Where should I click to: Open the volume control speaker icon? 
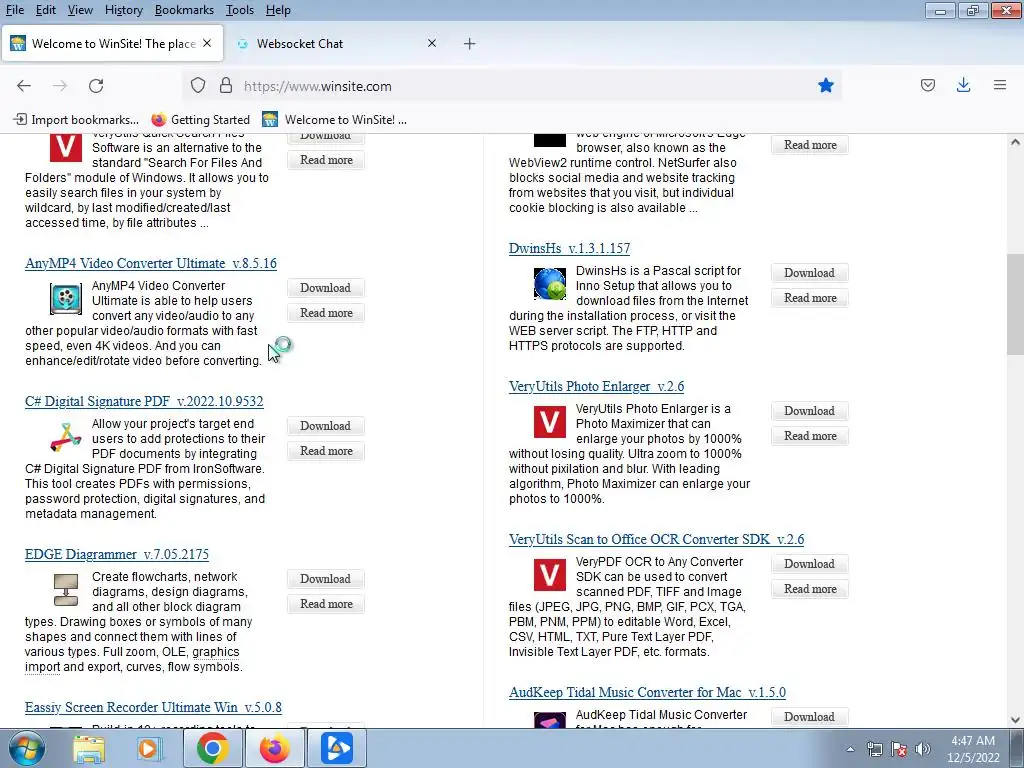tap(923, 749)
